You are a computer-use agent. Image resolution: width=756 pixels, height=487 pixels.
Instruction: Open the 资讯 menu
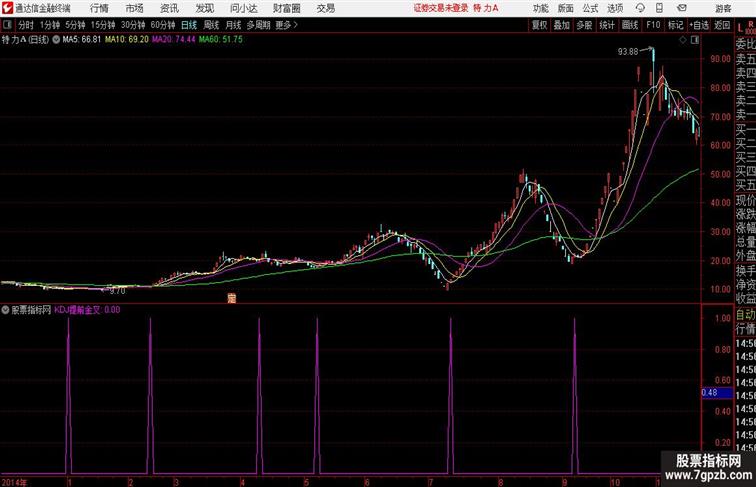(169, 8)
